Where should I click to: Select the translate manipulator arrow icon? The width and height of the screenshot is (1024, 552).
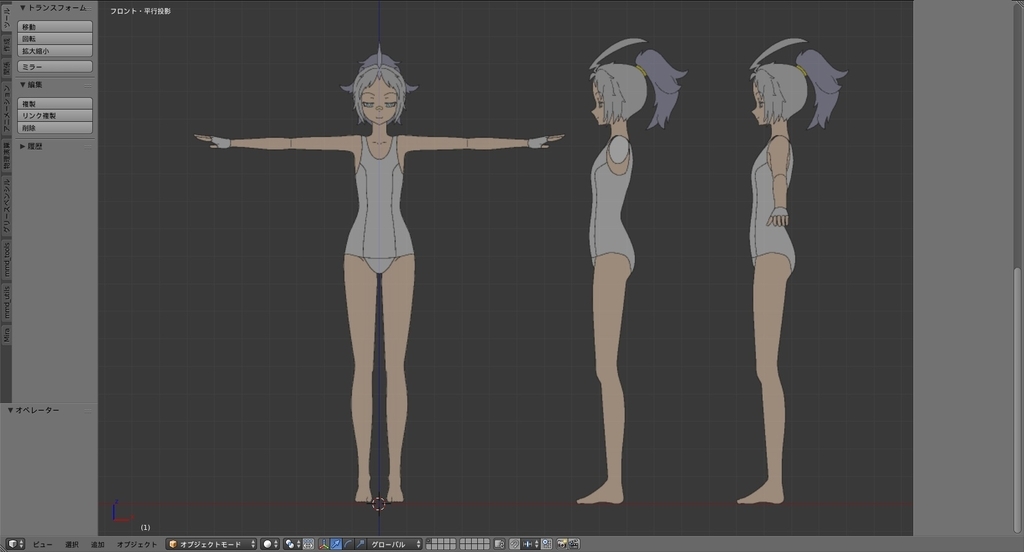point(336,544)
